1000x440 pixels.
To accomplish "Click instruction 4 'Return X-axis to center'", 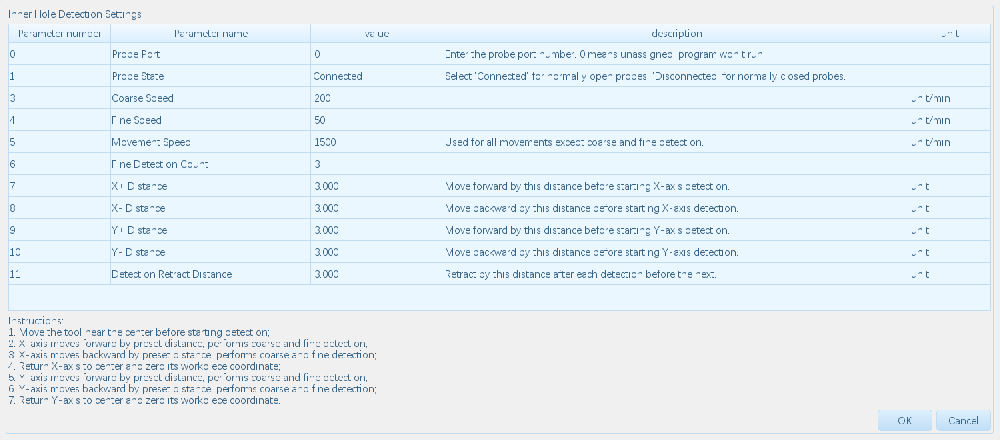I will point(144,367).
